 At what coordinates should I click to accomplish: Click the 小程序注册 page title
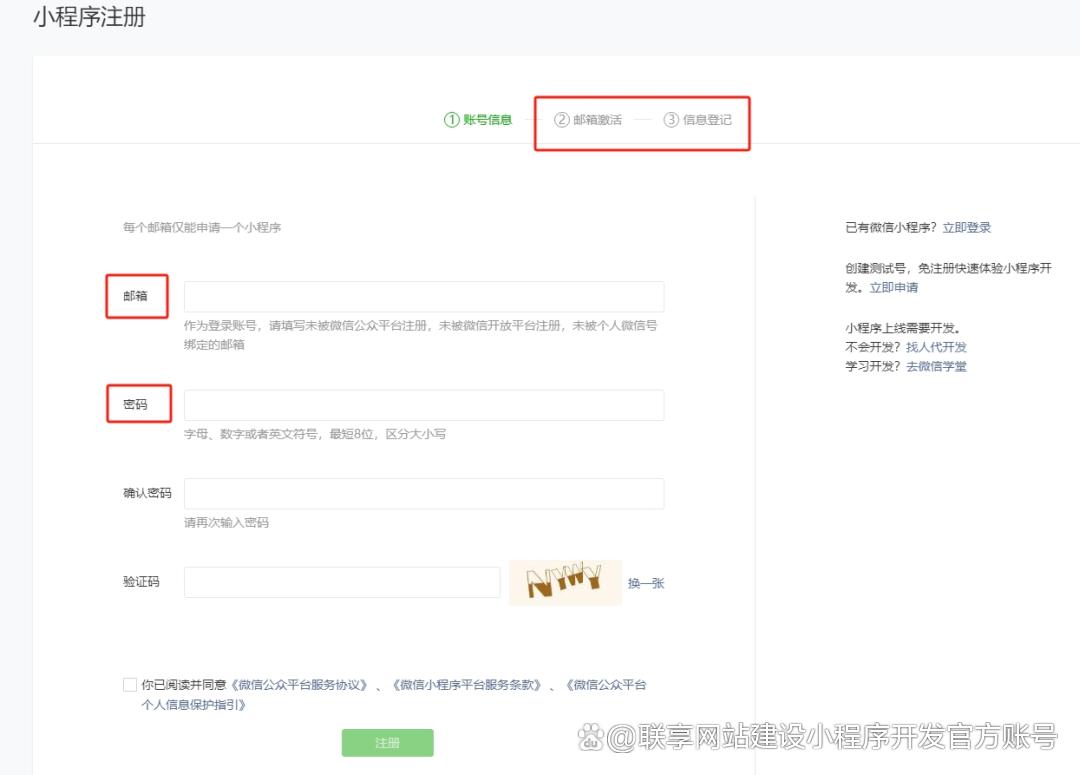(x=89, y=18)
